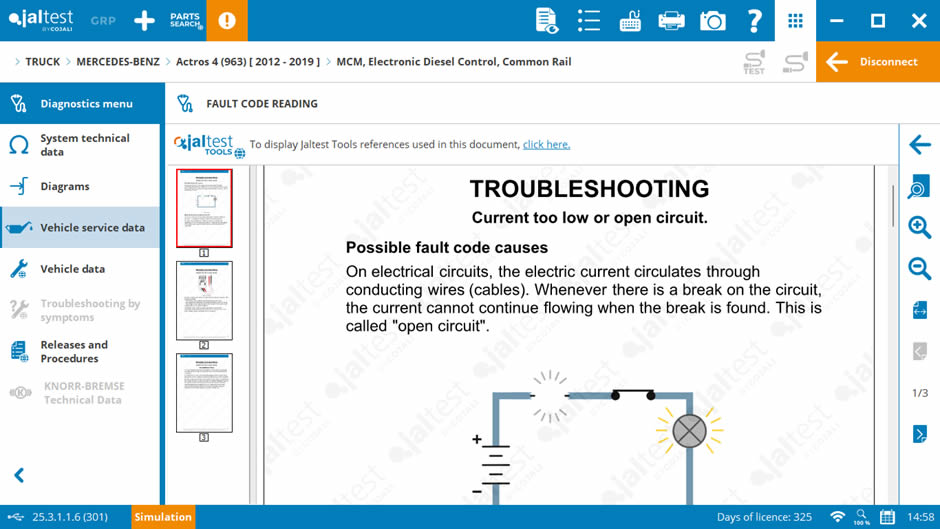This screenshot has height=529, width=940.
Task: Go to MERCEDES-BENZ breadcrumb level
Action: (x=118, y=62)
